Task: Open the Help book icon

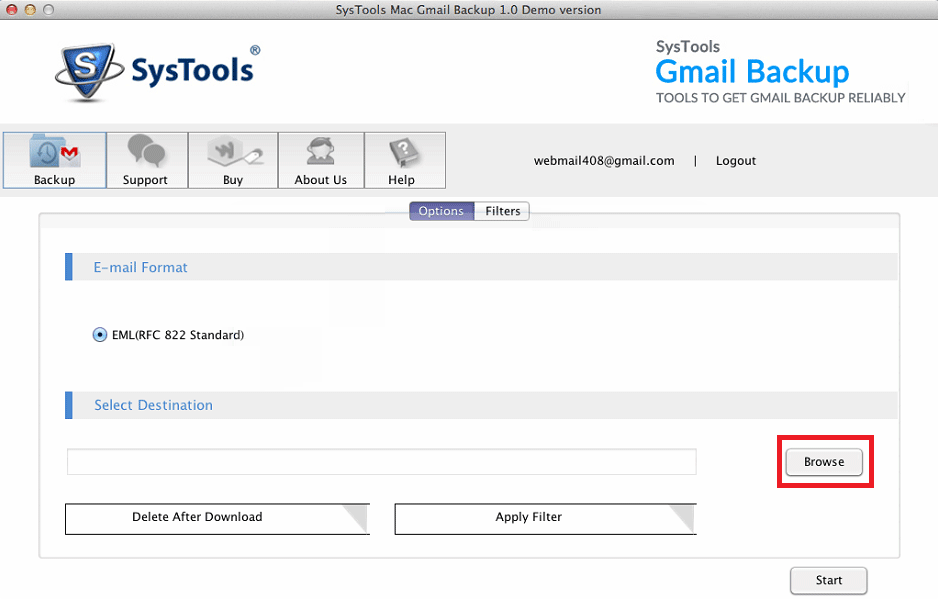Action: tap(403, 152)
